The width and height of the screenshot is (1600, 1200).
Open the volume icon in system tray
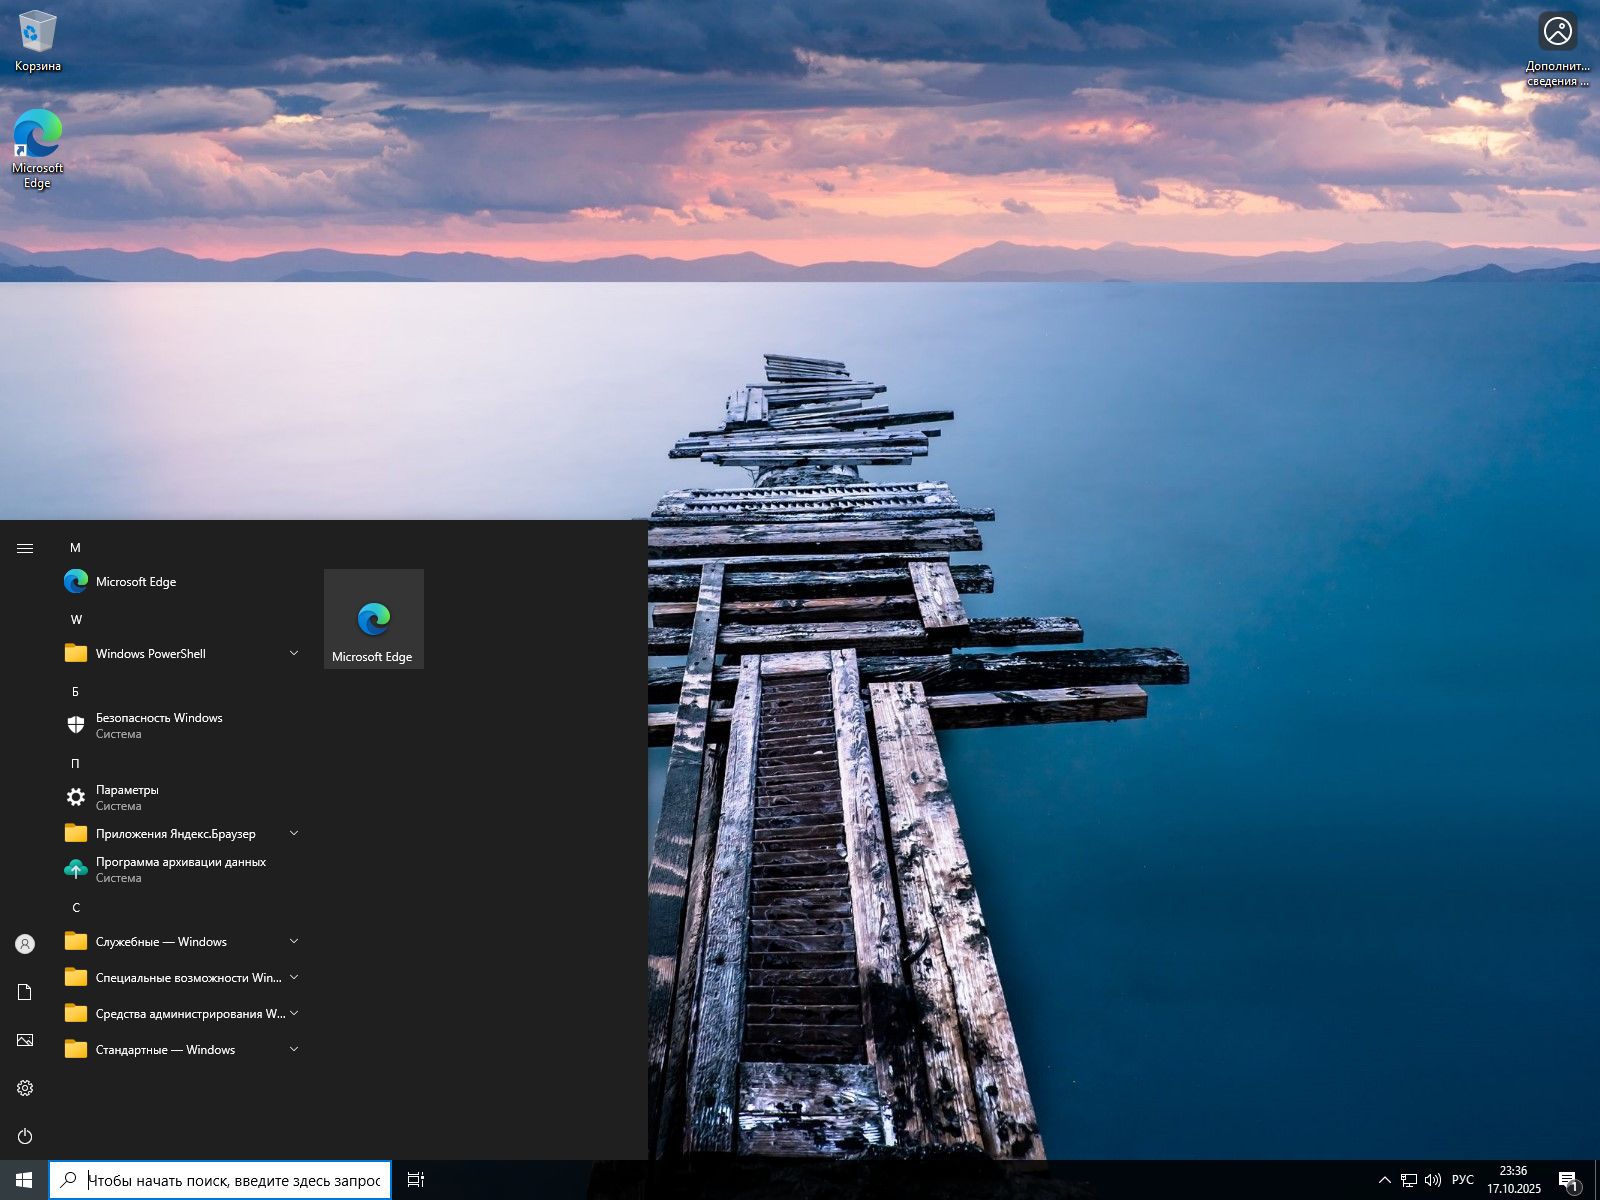click(1433, 1180)
